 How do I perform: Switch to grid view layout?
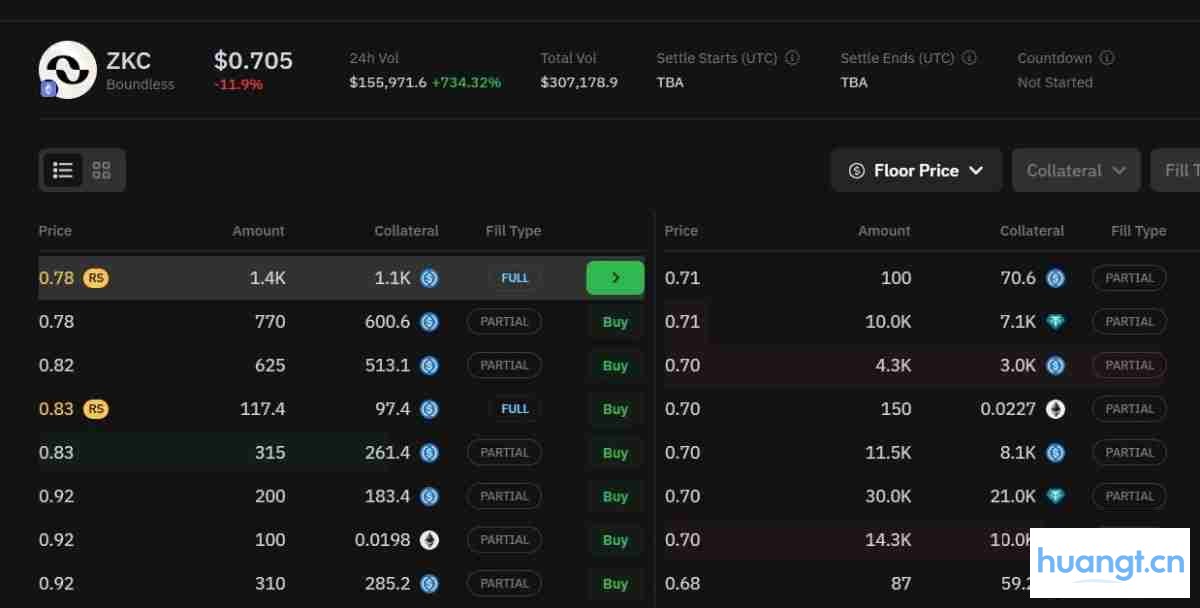point(101,170)
